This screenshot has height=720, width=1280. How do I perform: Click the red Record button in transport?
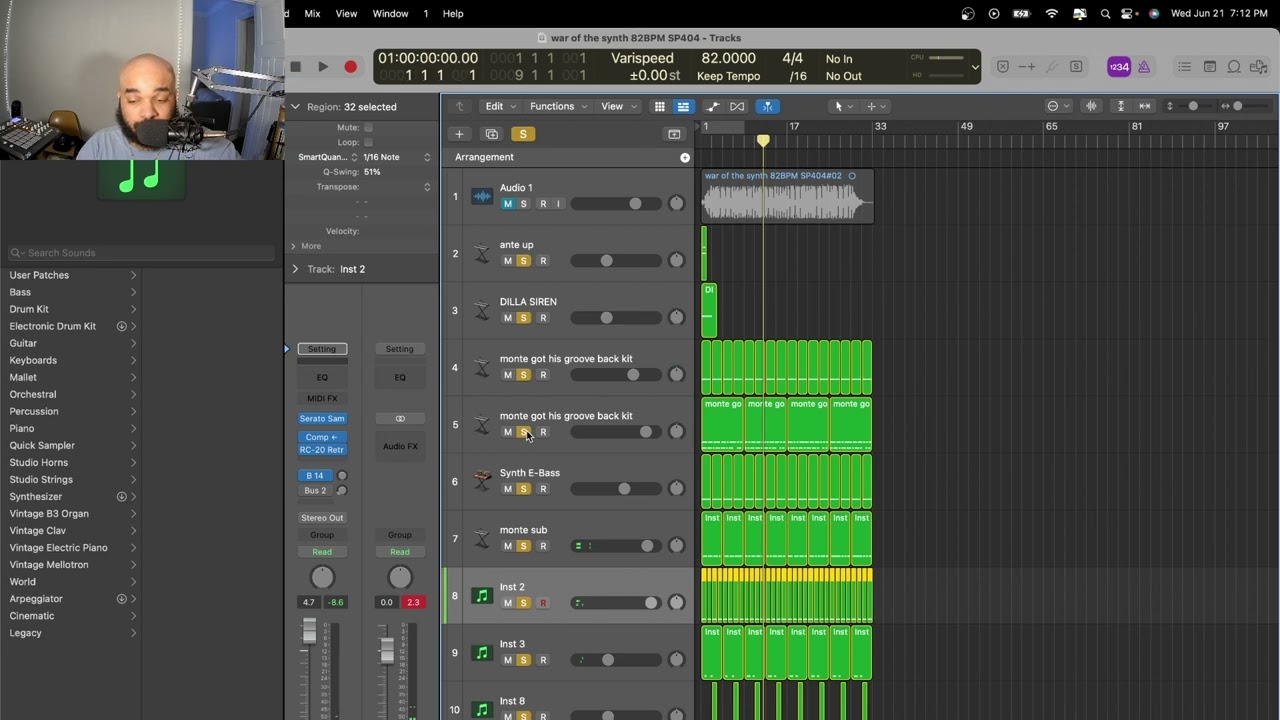[x=350, y=67]
